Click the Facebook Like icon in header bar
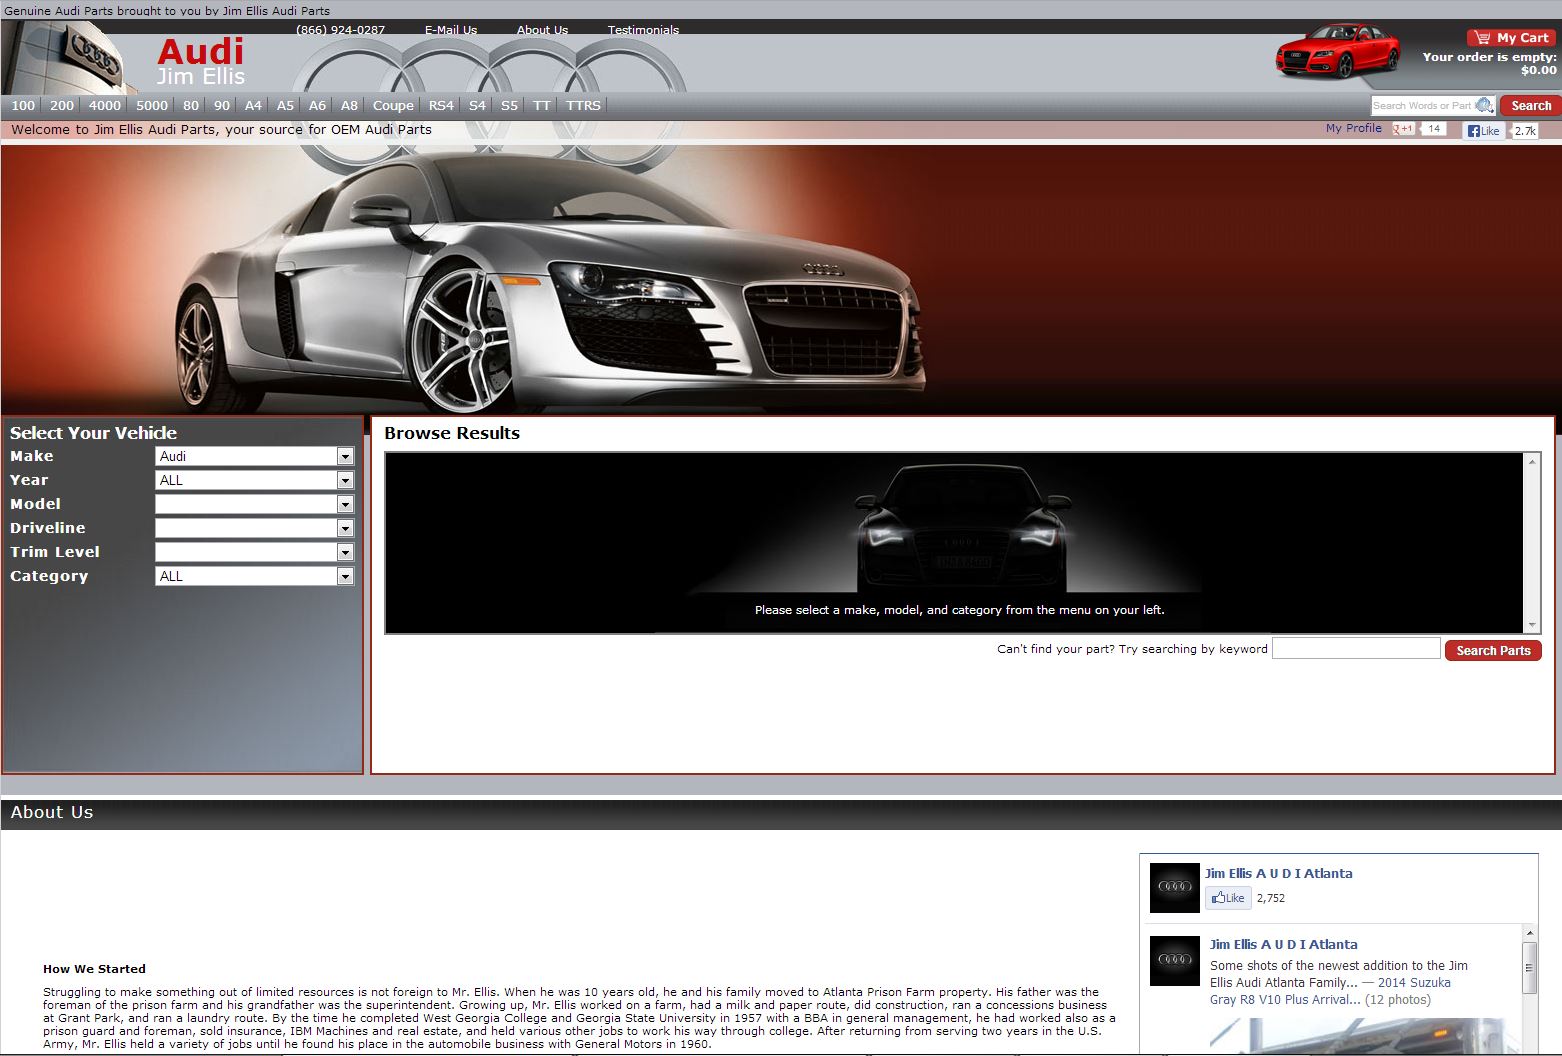This screenshot has width=1562, height=1056. [x=1484, y=130]
